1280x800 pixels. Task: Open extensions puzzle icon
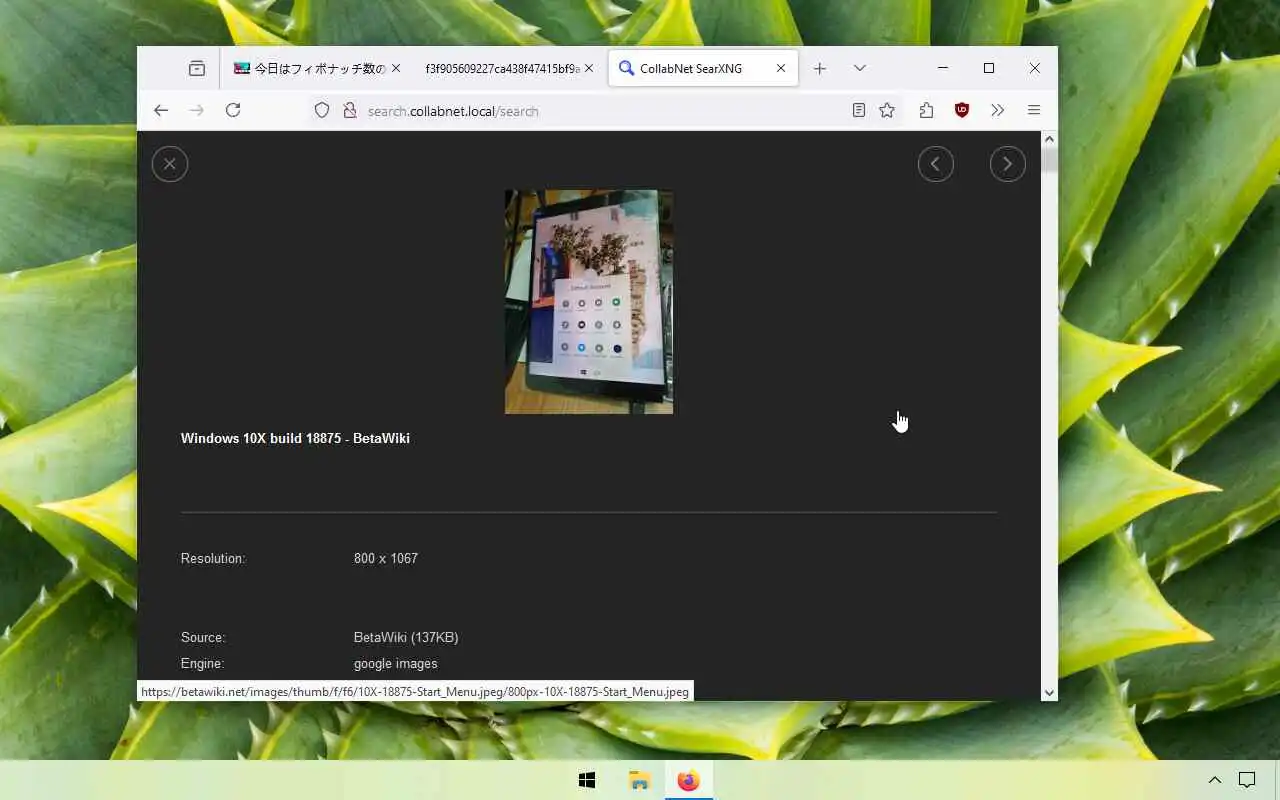[926, 111]
